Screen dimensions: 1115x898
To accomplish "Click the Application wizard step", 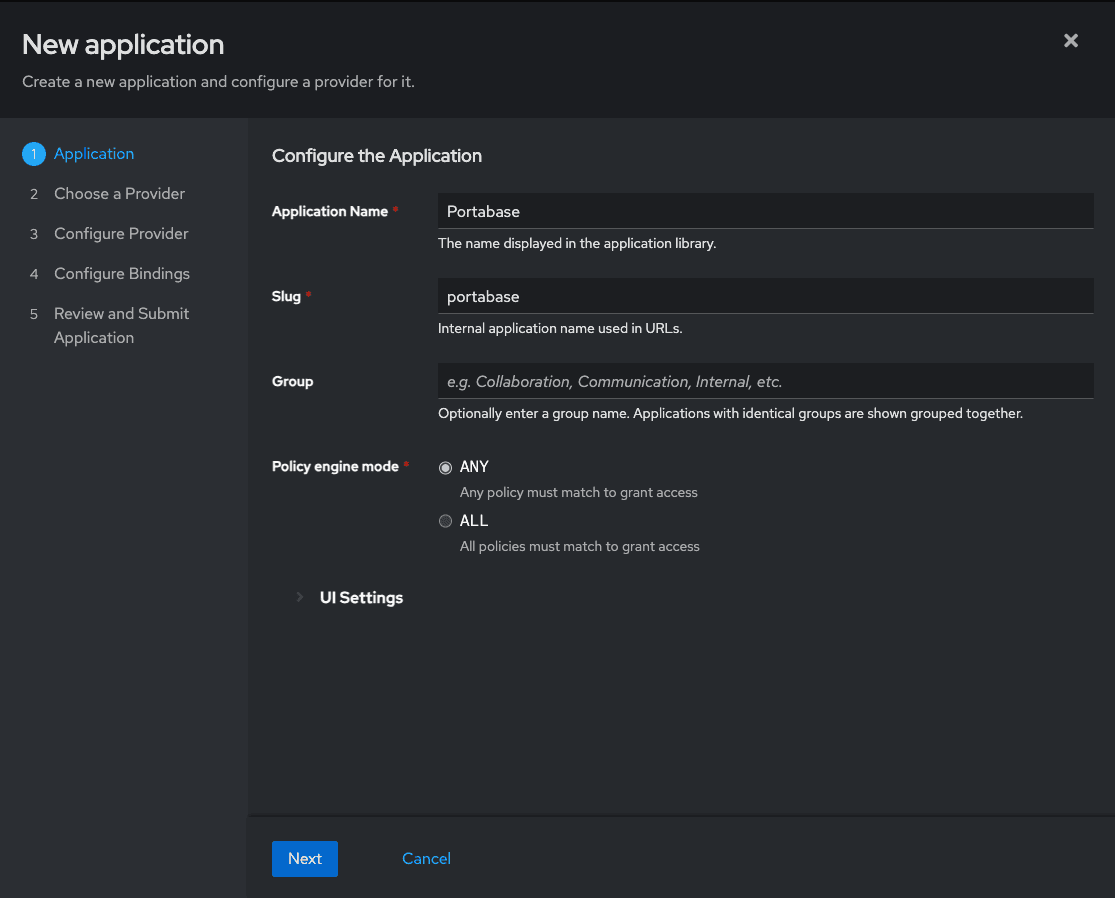I will pos(93,153).
